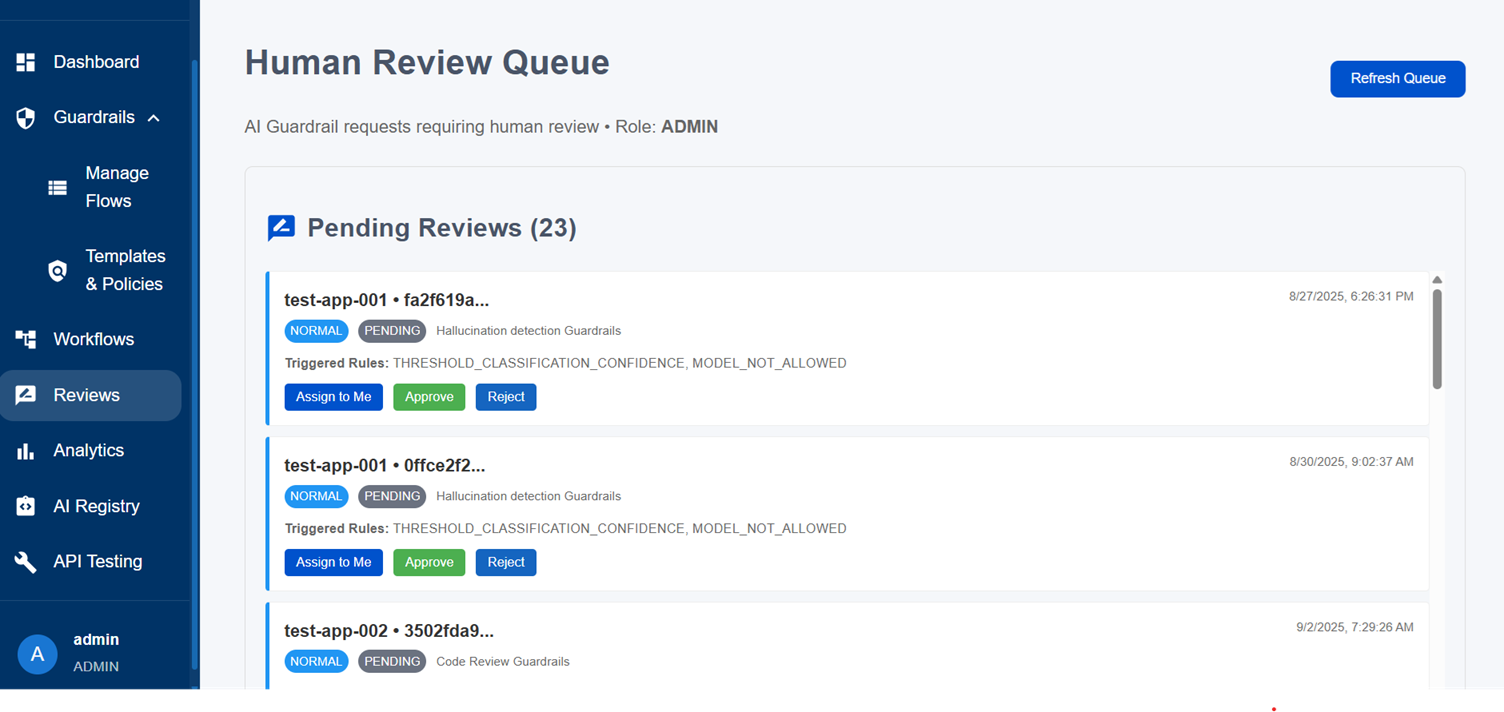The height and width of the screenshot is (712, 1504).
Task: Assign the first pending review to yourself
Action: click(x=333, y=396)
